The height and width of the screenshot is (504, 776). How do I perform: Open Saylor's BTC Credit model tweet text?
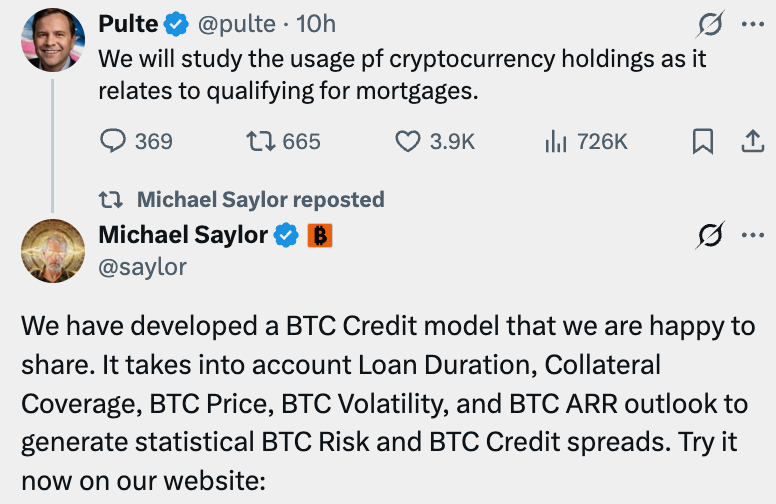388,403
